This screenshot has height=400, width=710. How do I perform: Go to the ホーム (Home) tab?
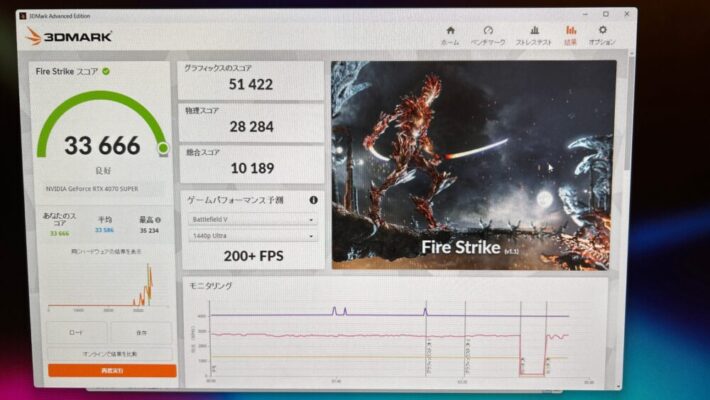(450, 36)
